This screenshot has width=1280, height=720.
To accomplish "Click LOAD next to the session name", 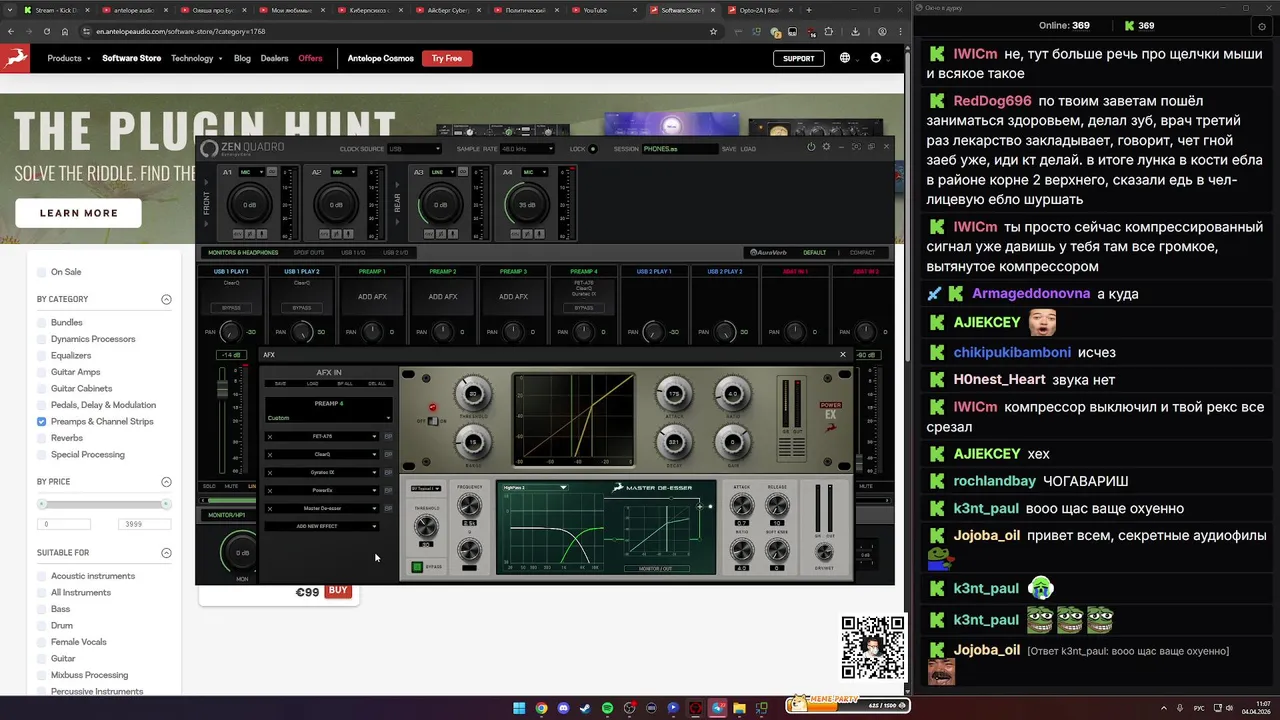I will coord(748,149).
